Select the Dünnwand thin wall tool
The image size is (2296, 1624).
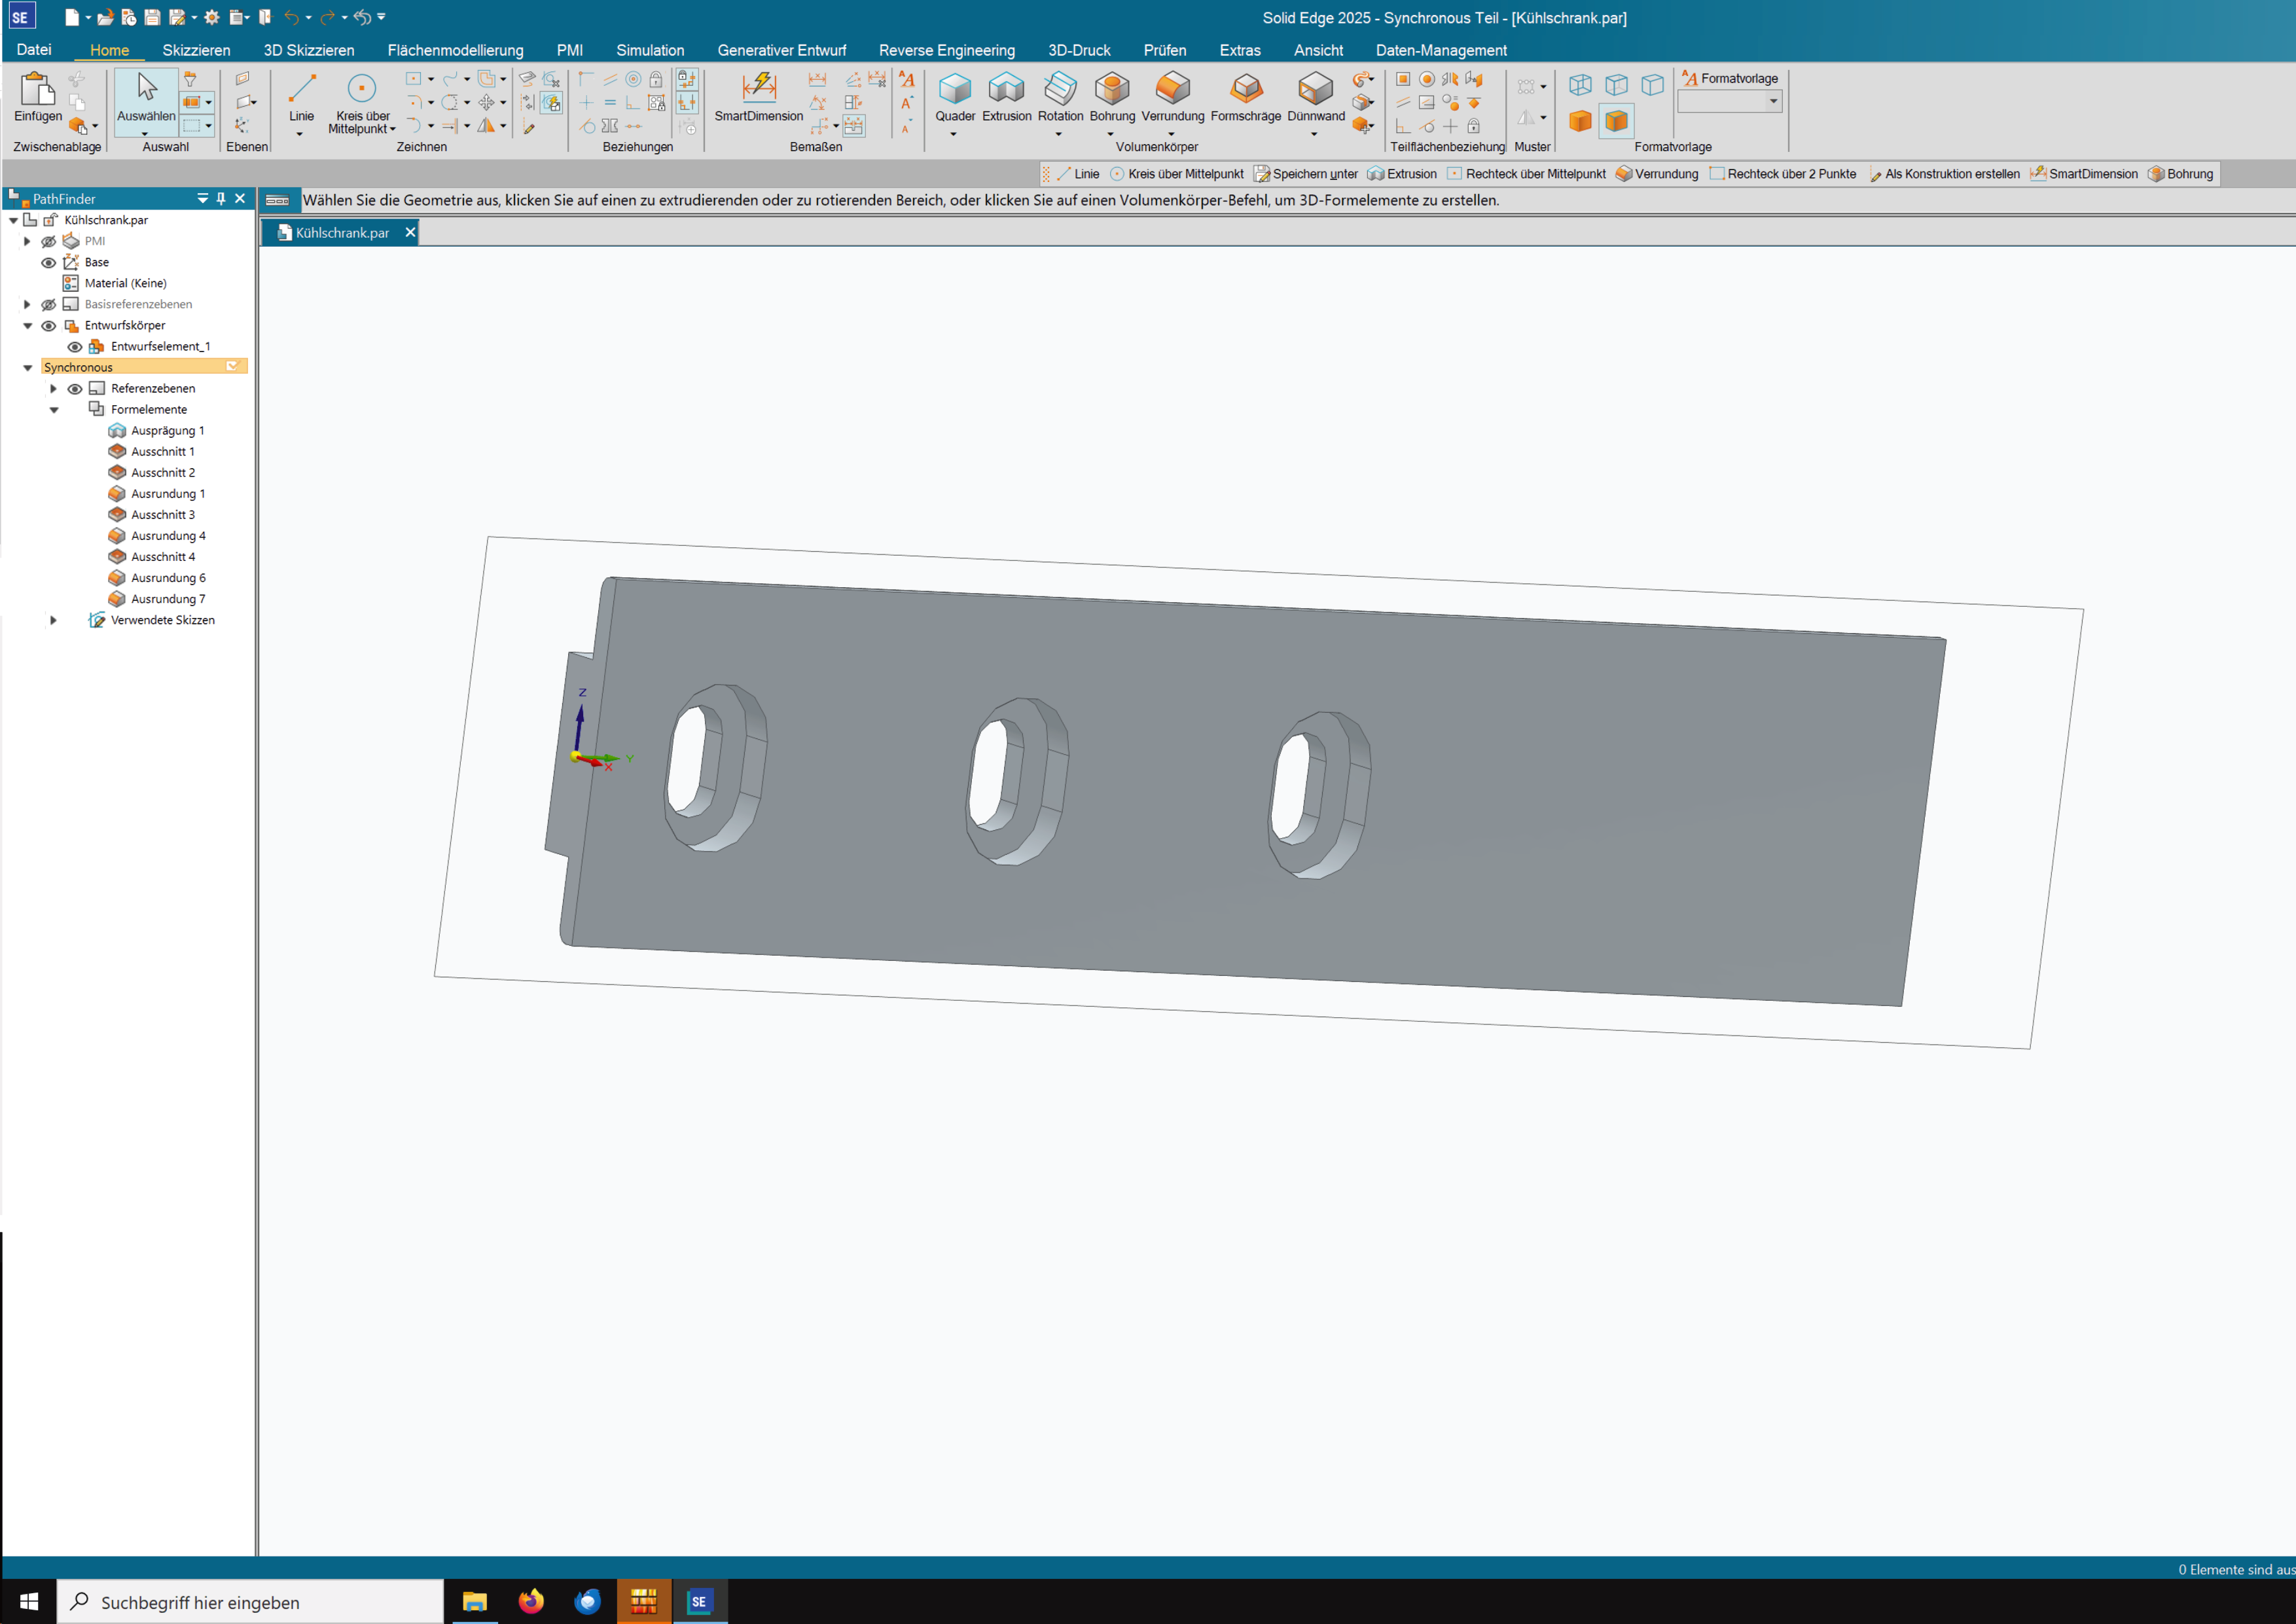(x=1315, y=97)
